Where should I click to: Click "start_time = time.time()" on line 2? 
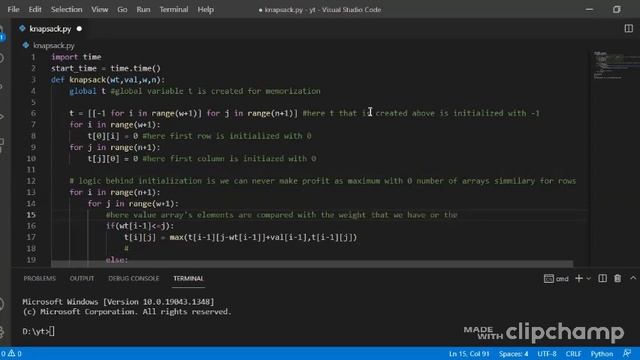106,68
